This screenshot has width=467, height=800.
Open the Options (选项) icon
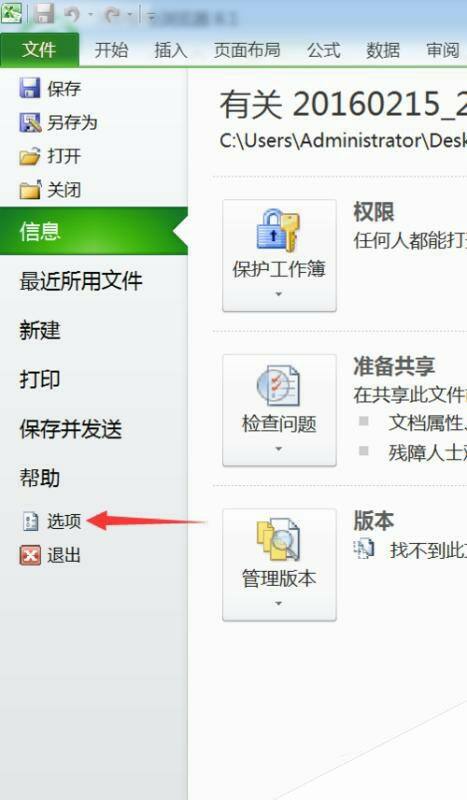tap(31, 521)
